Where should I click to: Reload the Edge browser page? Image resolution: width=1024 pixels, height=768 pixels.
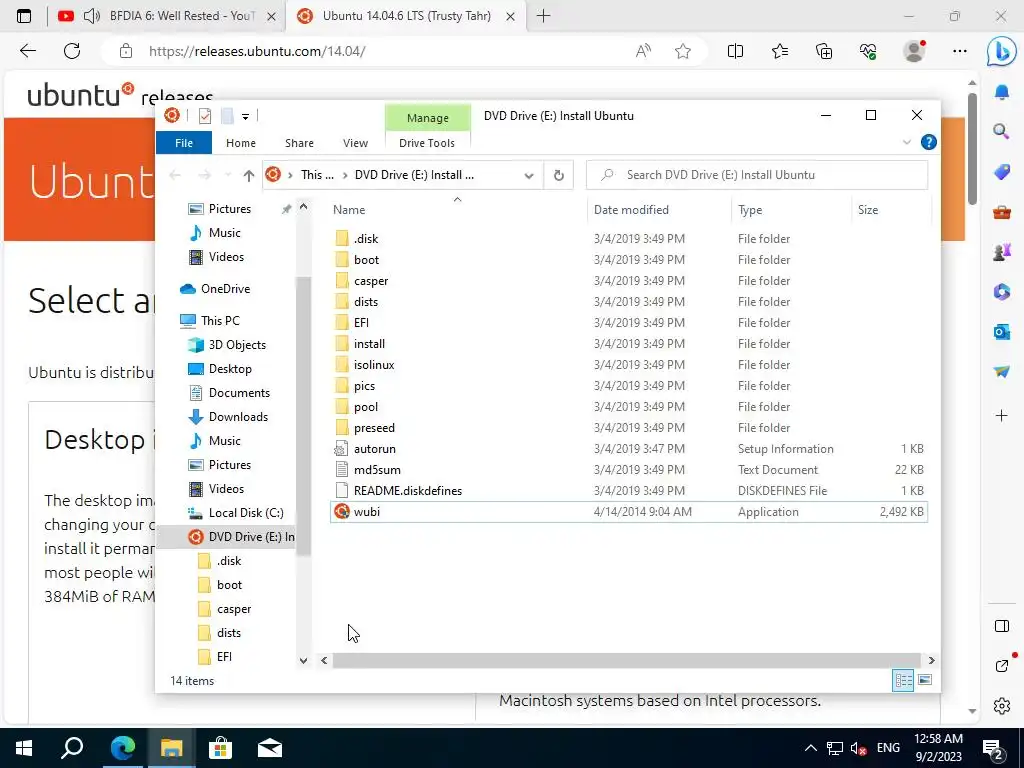(x=72, y=51)
